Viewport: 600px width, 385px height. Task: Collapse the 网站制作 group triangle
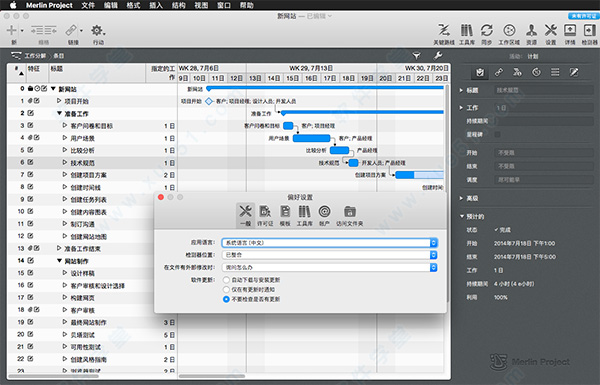59,261
